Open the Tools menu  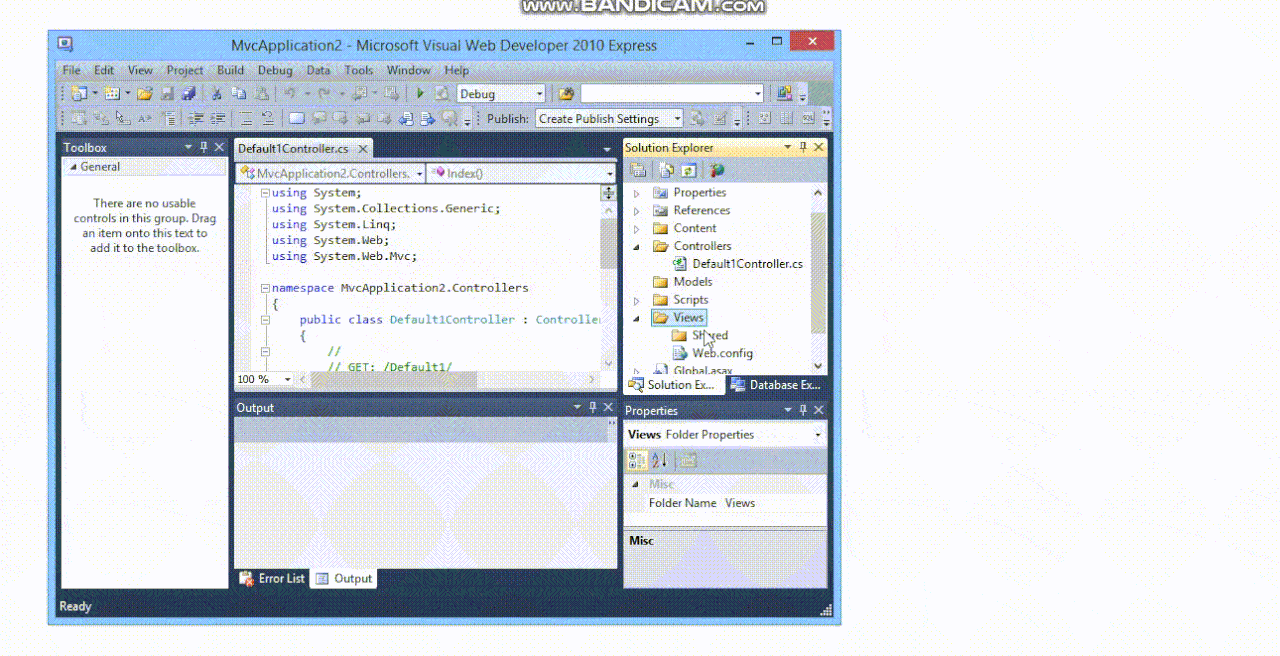tap(359, 70)
